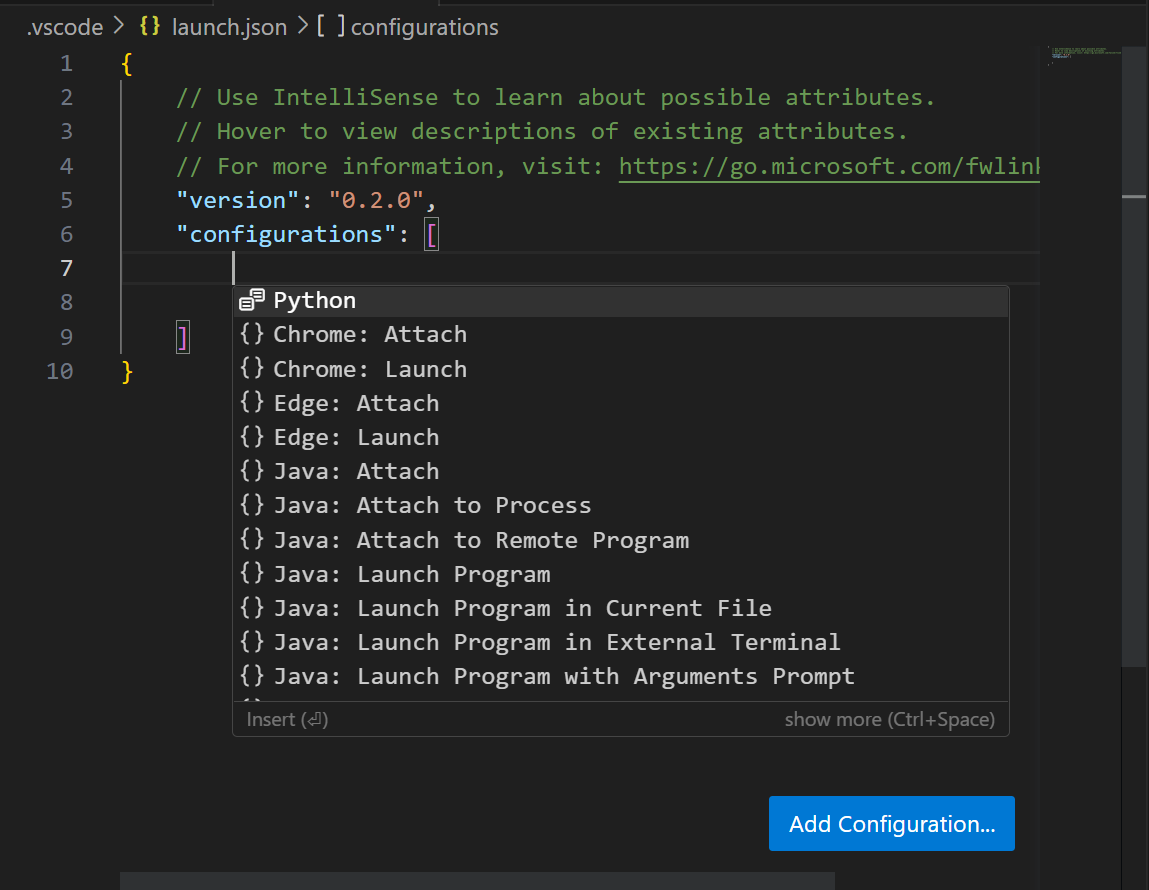Click show more (Ctrl+Space) in suggestion footer
1149x890 pixels.
[890, 719]
